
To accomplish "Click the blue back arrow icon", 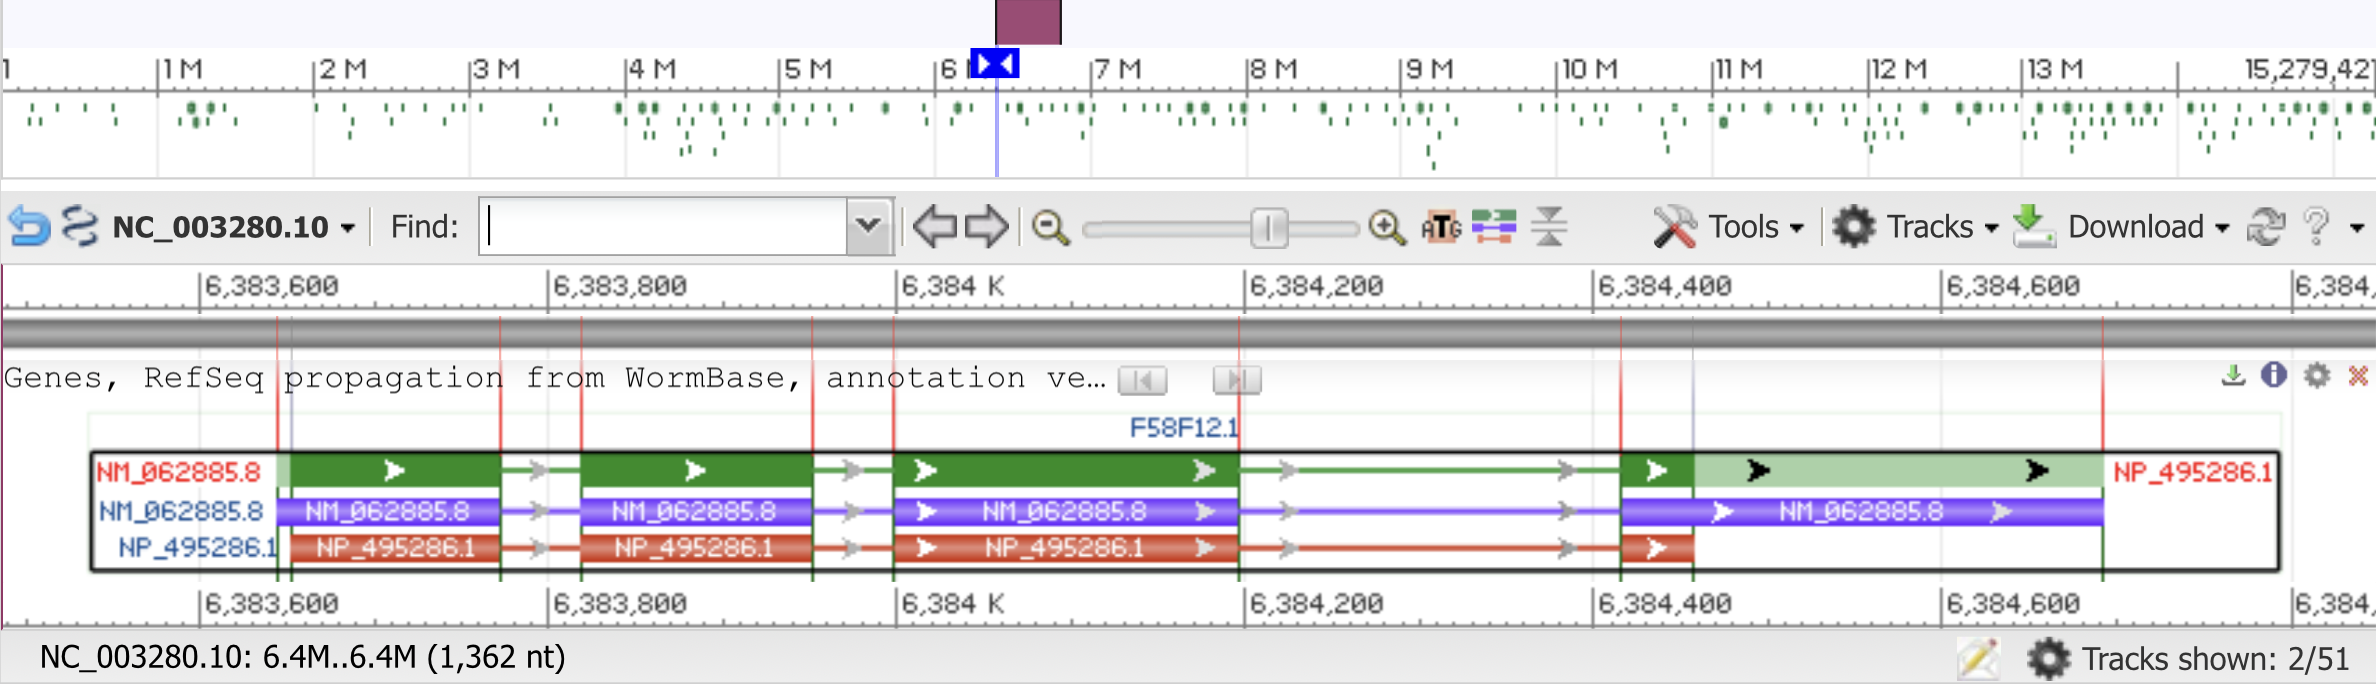I will 29,227.
